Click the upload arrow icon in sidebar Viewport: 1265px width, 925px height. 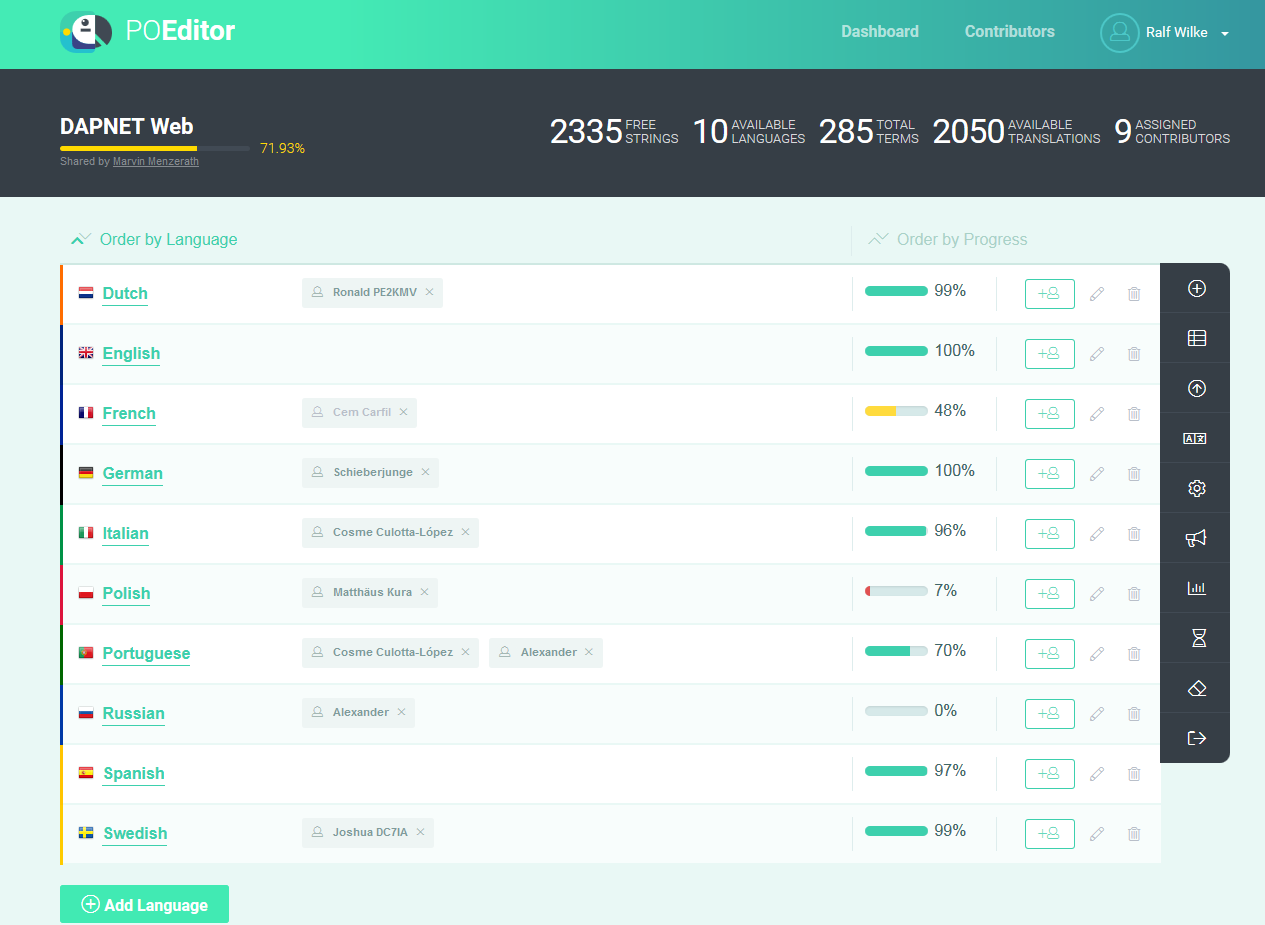pos(1196,388)
